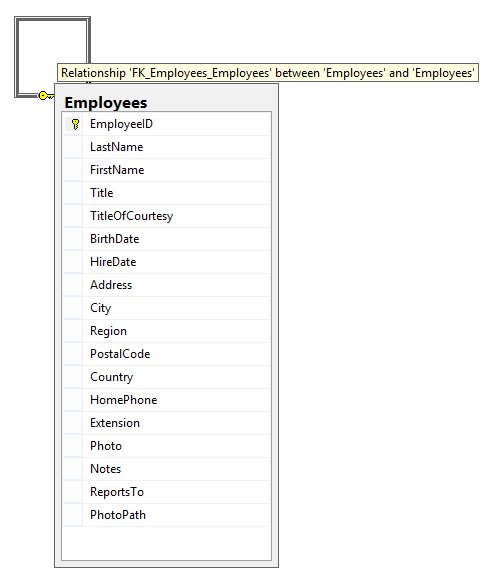Select the FirstName column row

coord(167,170)
